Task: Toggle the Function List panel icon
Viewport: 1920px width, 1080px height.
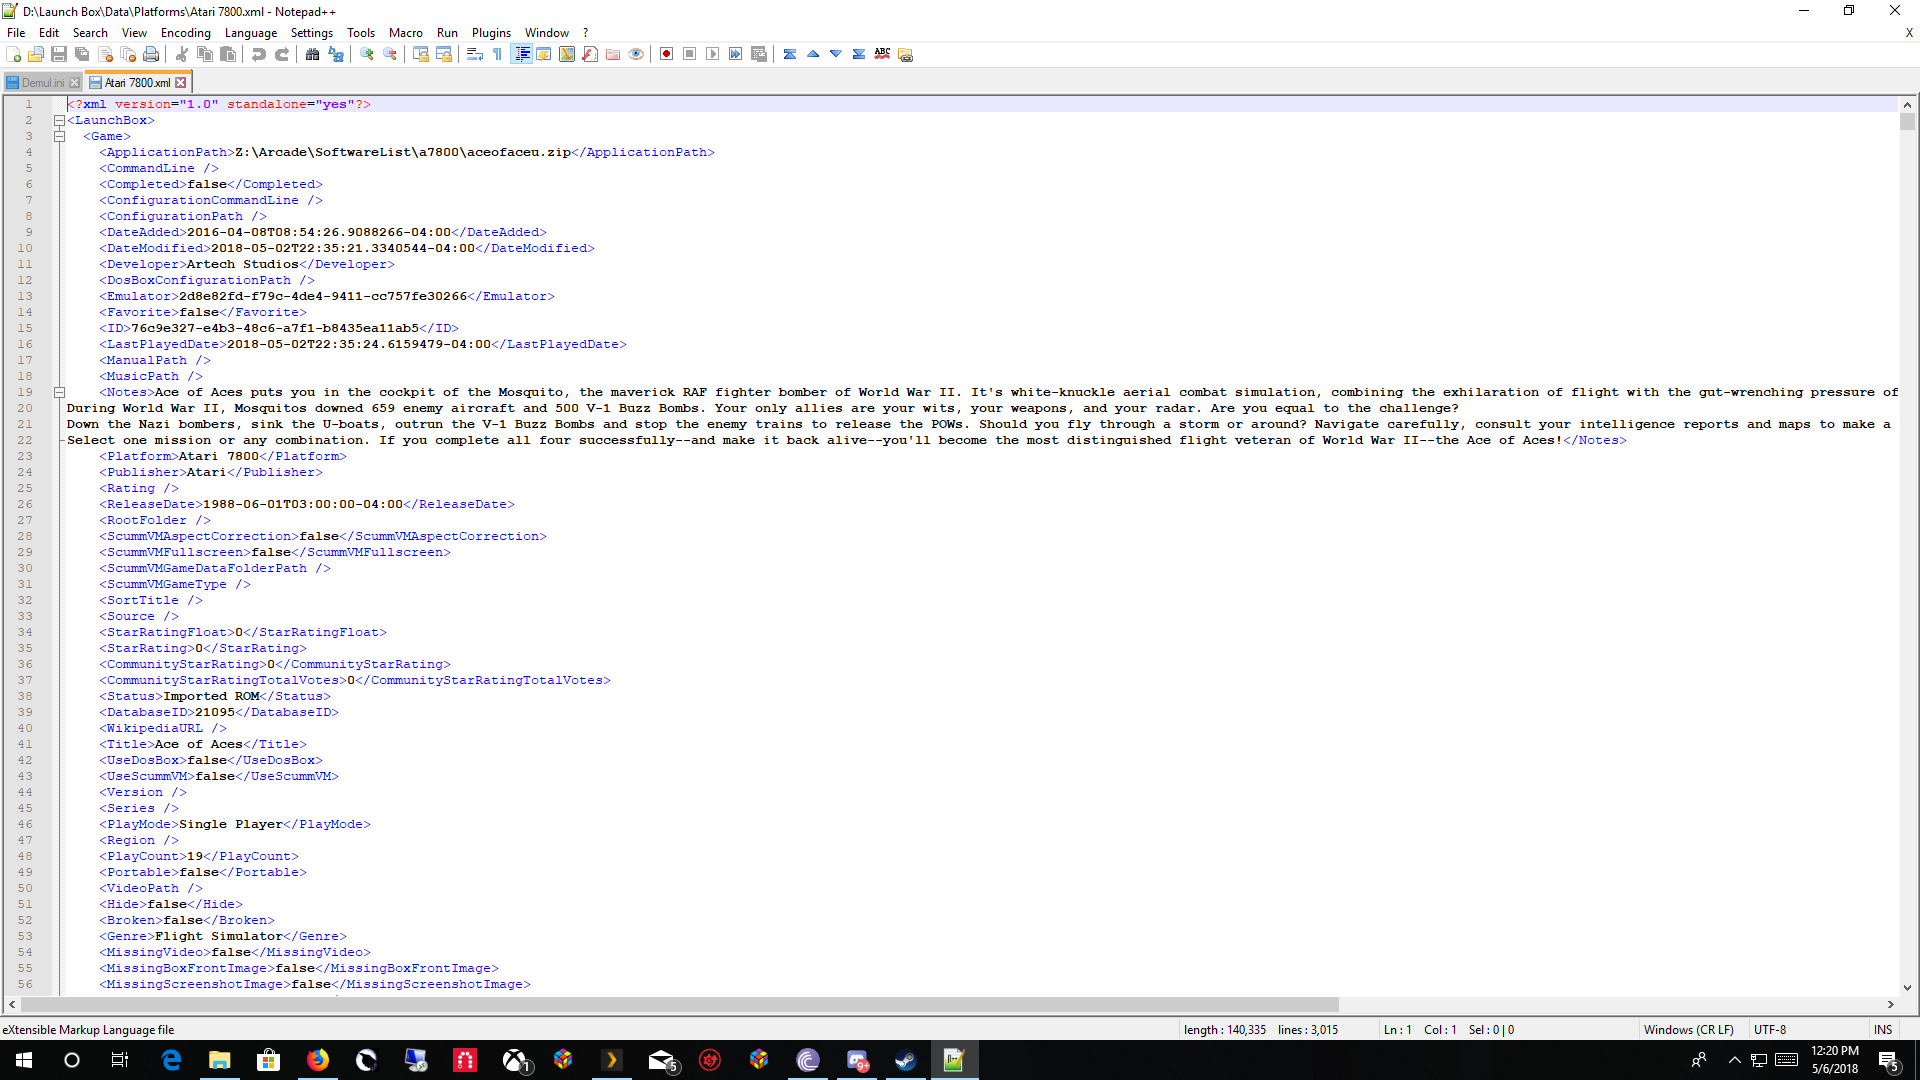Action: pyautogui.click(x=590, y=54)
